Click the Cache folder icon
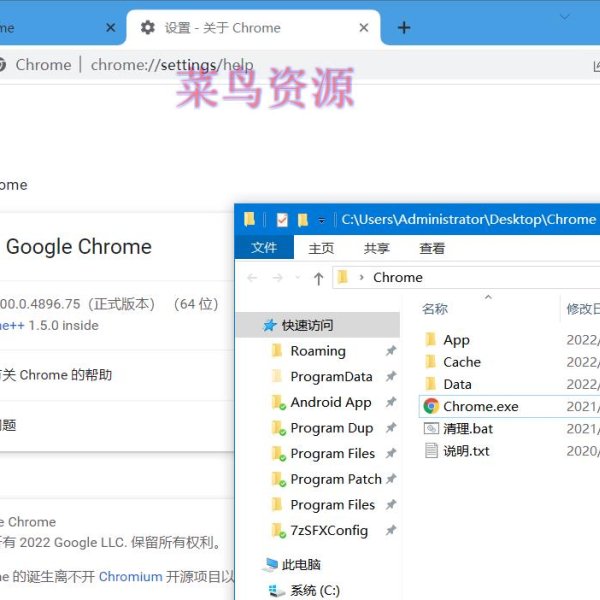Image resolution: width=600 pixels, height=600 pixels. [431, 361]
